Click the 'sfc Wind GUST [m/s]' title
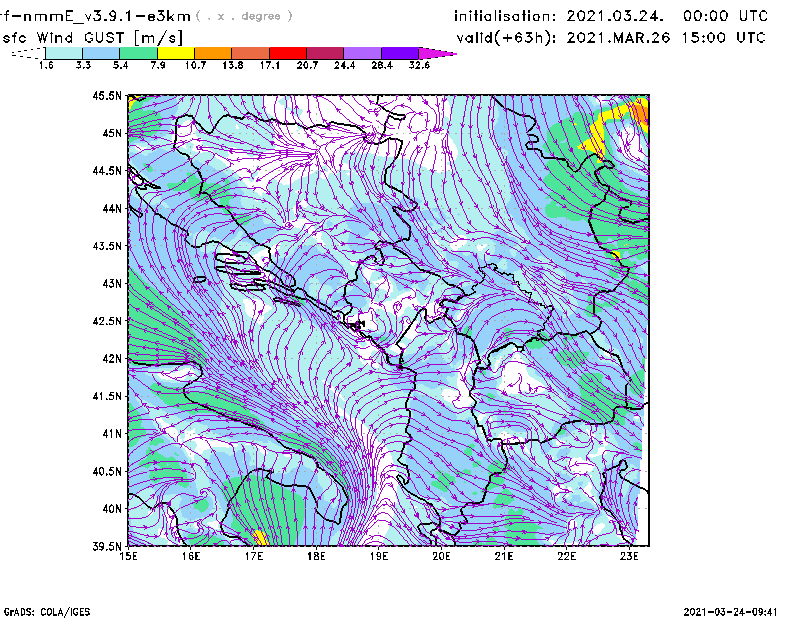 coord(92,38)
